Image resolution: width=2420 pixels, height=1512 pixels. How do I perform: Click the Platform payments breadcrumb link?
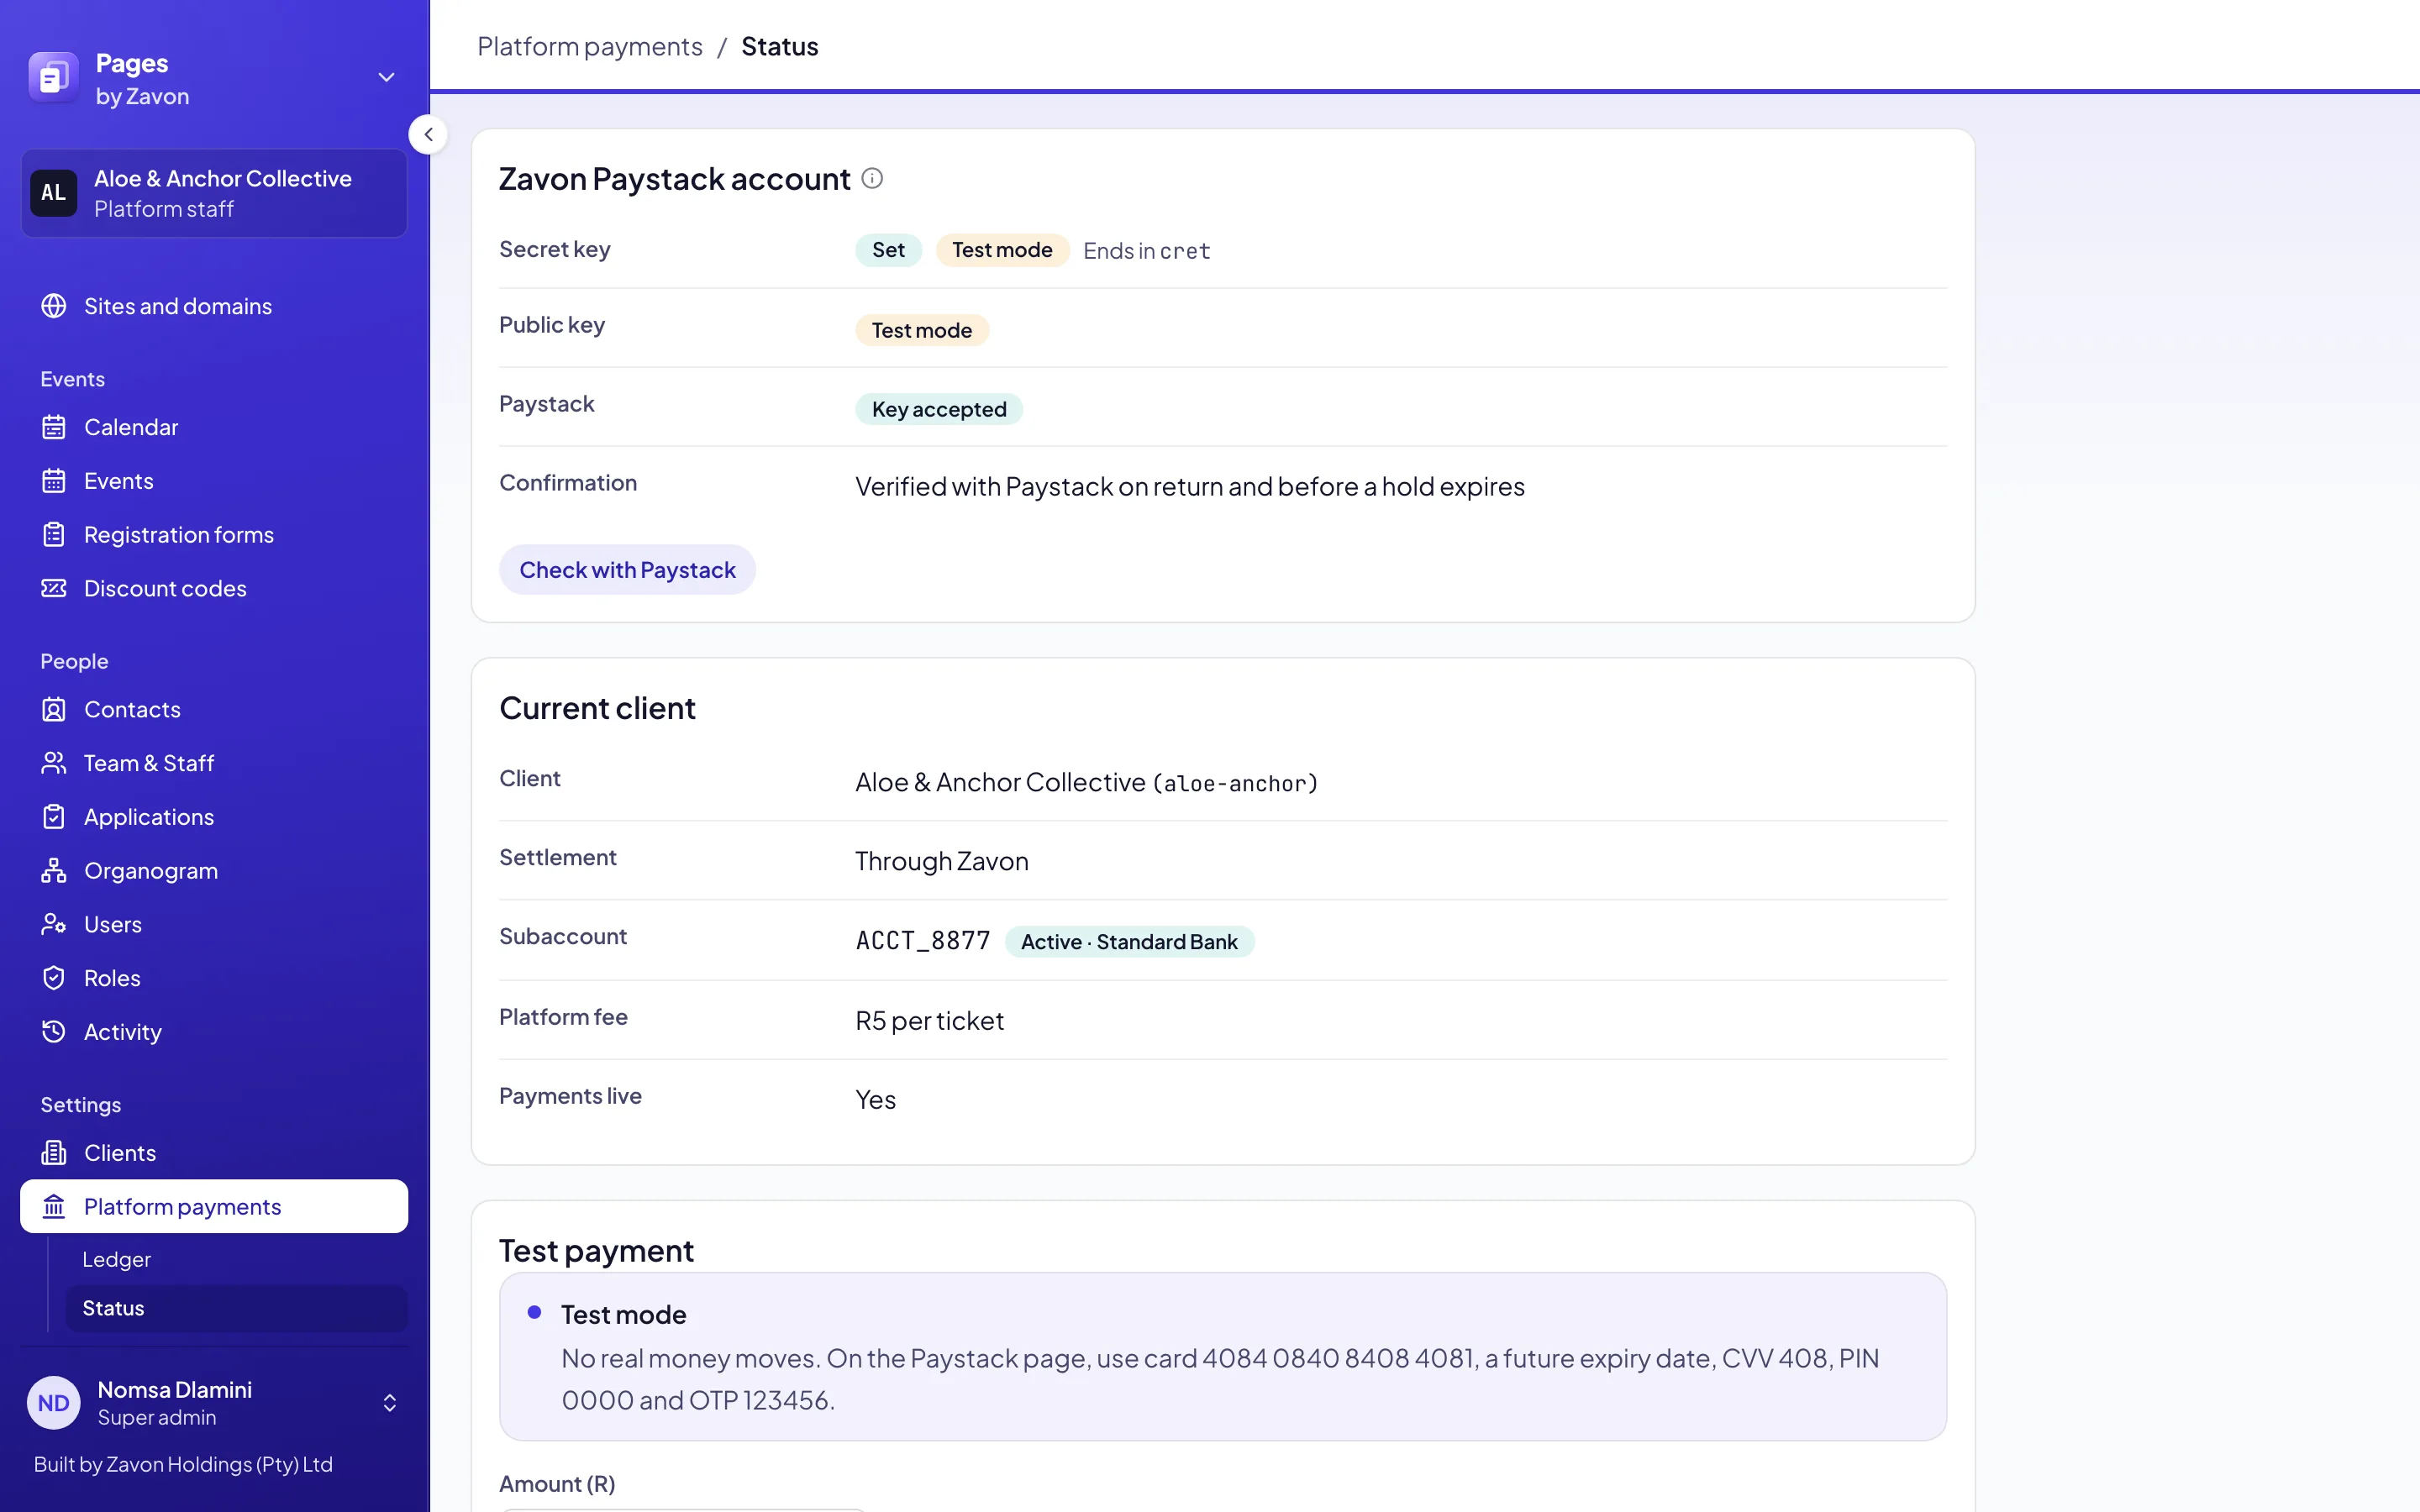[x=590, y=46]
